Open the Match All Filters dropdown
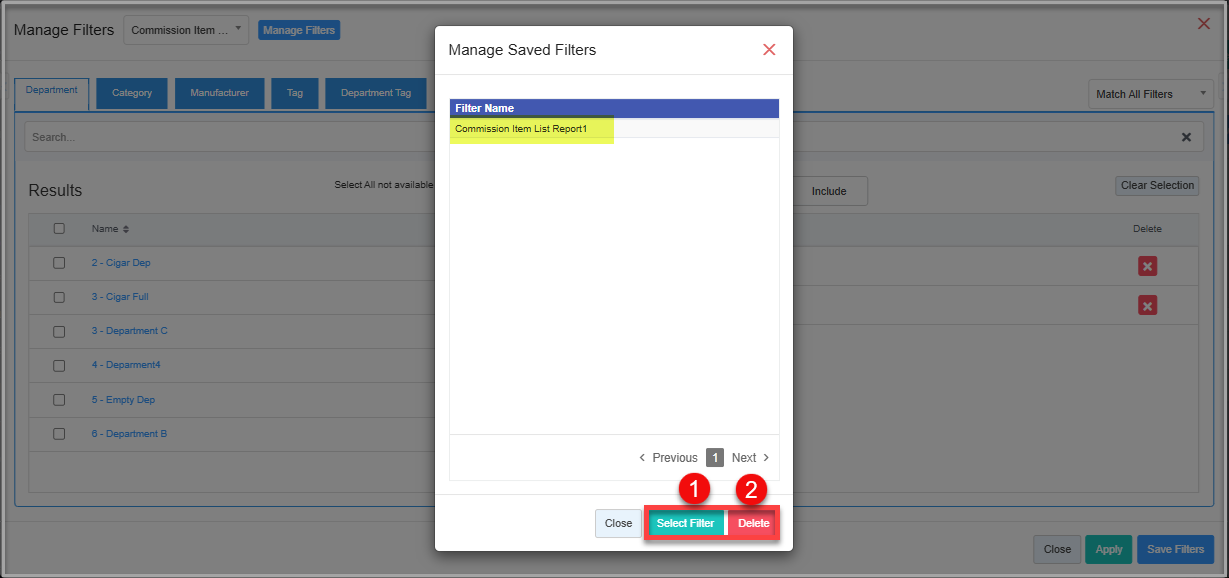 click(1150, 94)
